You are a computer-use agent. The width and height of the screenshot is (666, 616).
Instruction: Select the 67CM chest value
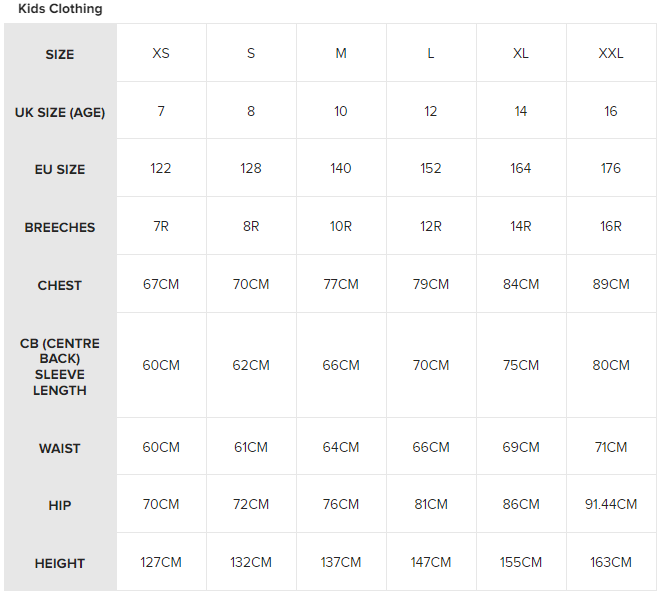pyautogui.click(x=161, y=285)
